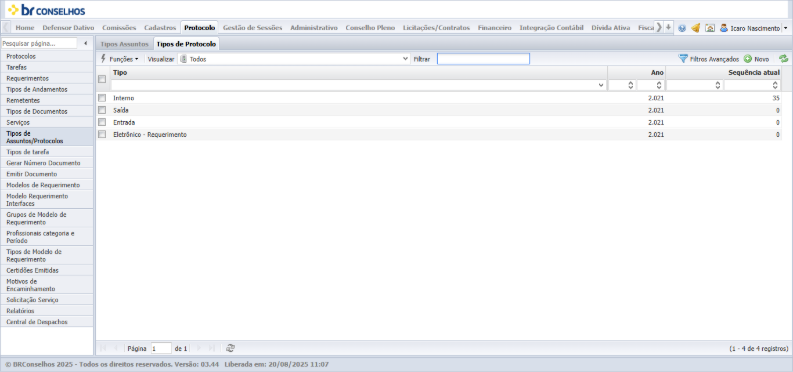The image size is (793, 372).
Task: Click the Novo button label
Action: coord(762,59)
